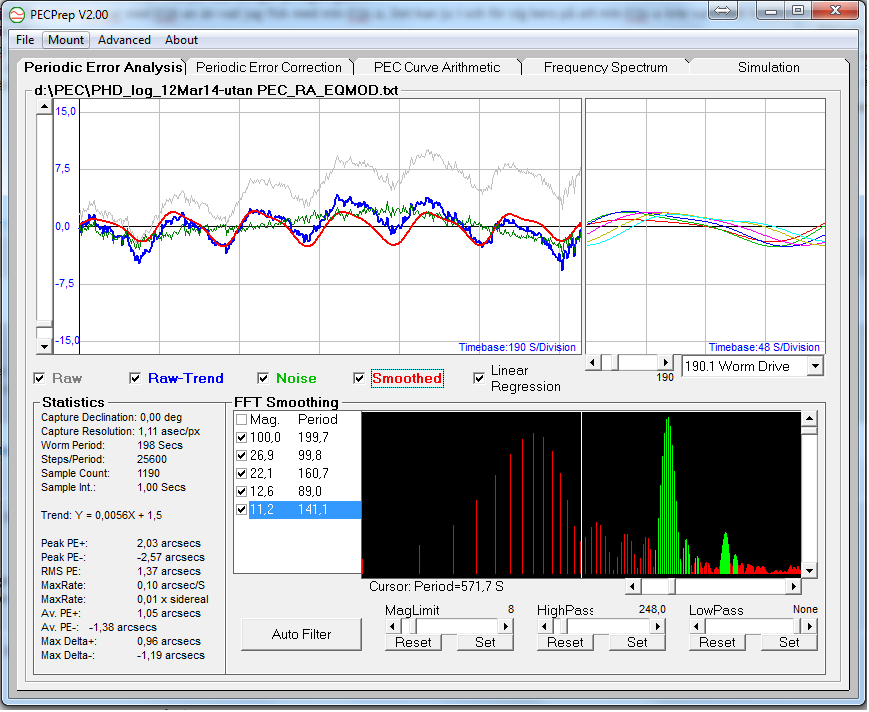Uncheck the 141,1 period row checkbox
869x712 pixels.
point(242,510)
